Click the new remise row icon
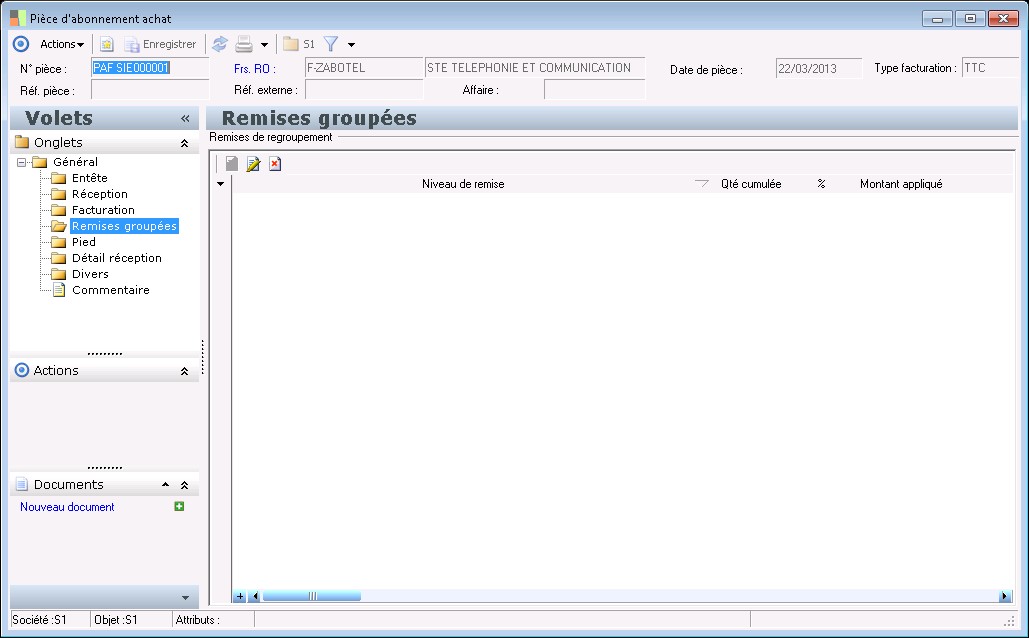 (232, 163)
